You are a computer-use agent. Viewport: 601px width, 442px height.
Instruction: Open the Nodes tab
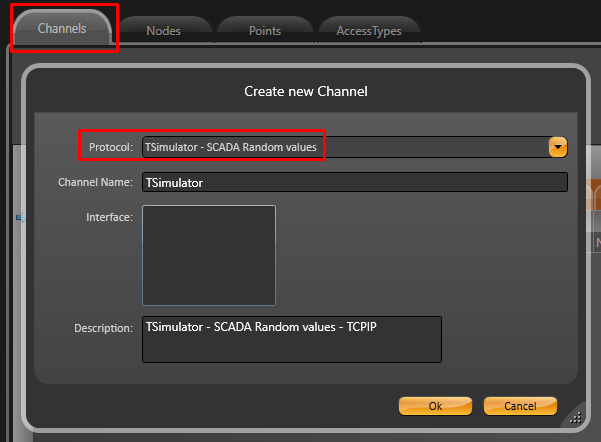click(x=163, y=31)
